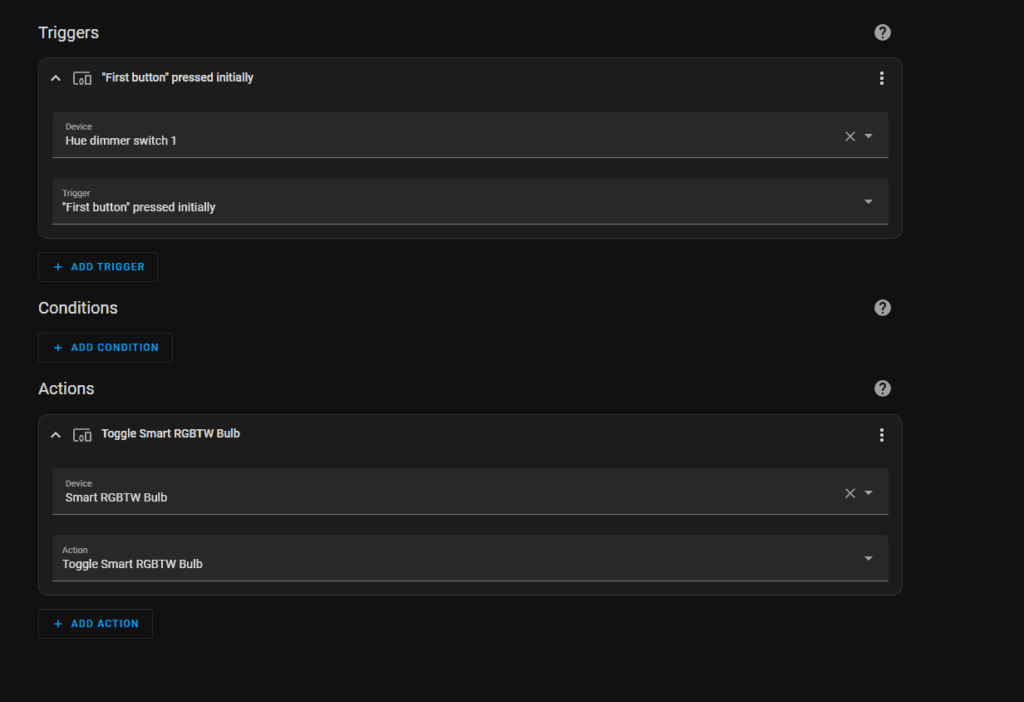This screenshot has width=1024, height=702.
Task: Expand the Trigger type dropdown
Action: click(868, 202)
